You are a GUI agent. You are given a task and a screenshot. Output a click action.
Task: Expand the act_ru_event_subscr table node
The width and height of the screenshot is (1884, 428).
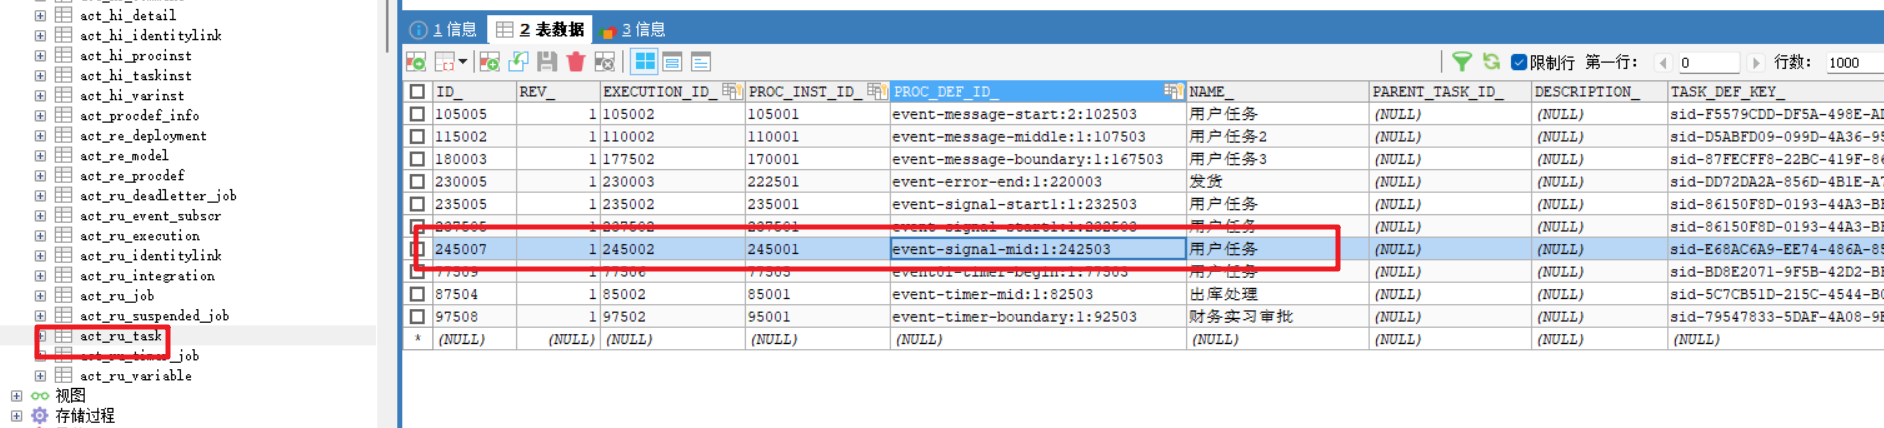(40, 215)
